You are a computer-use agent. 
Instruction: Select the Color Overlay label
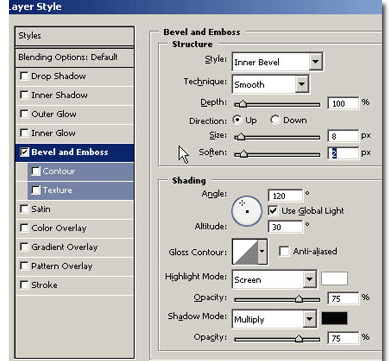59,228
